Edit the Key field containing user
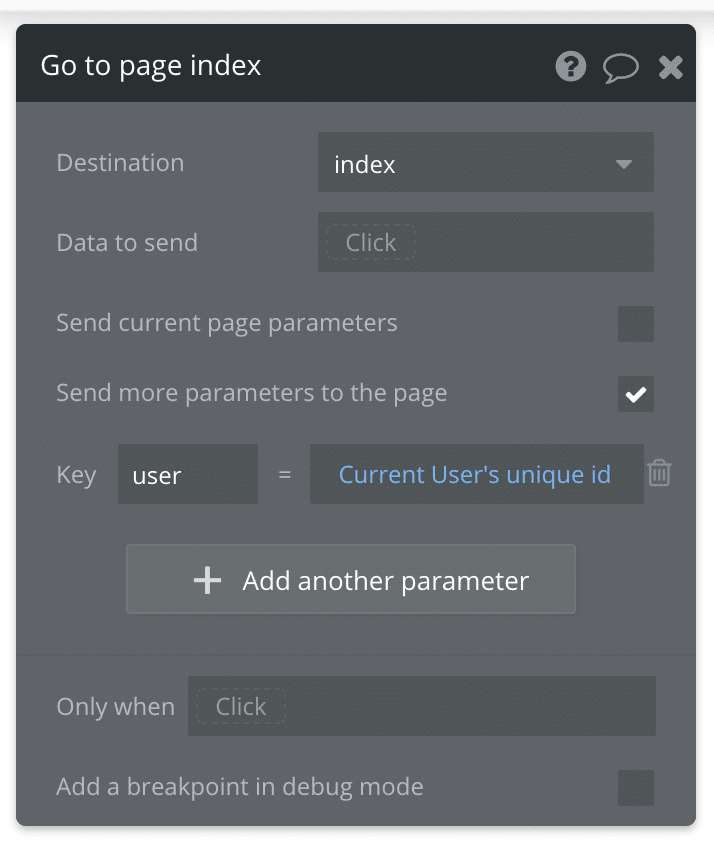This screenshot has width=714, height=846. 187,473
